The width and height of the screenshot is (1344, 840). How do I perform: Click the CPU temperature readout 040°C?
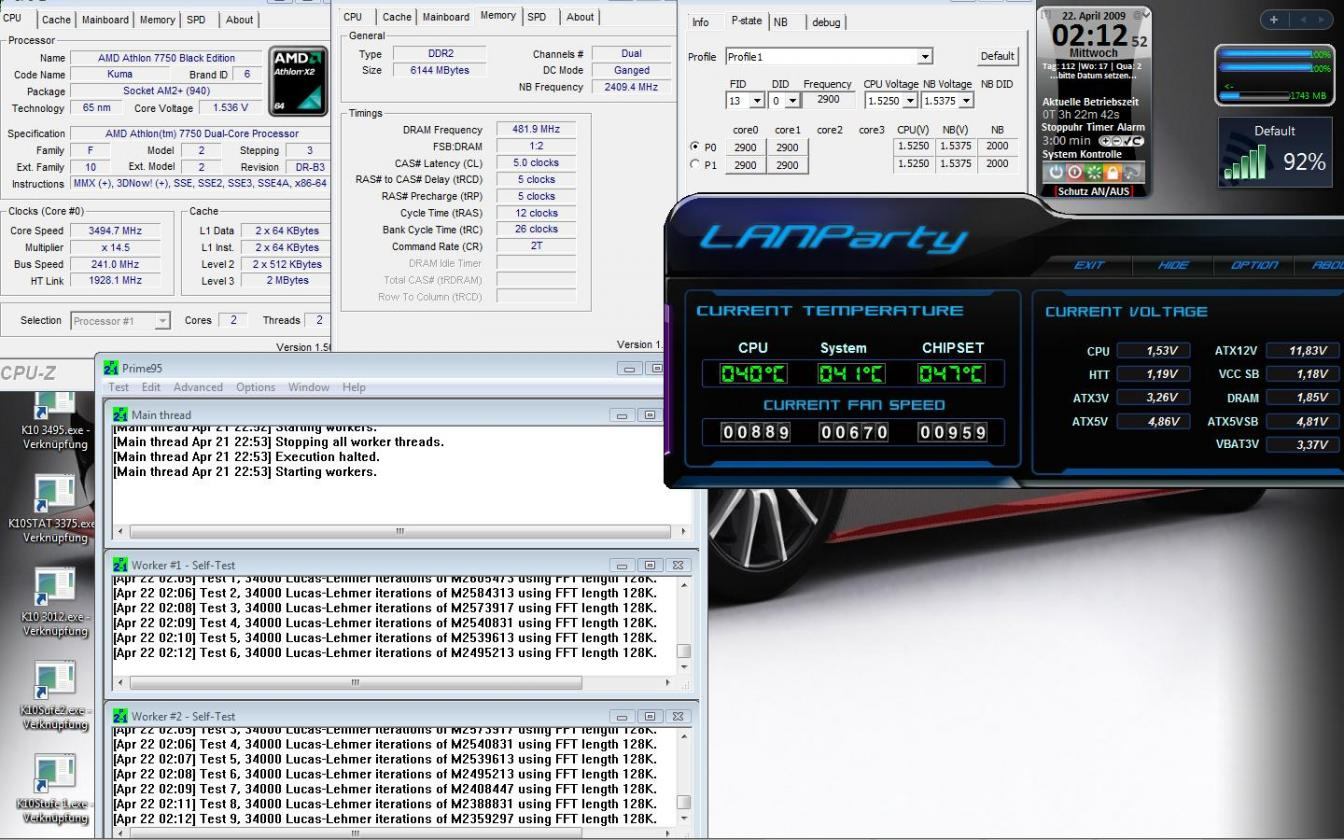753,374
